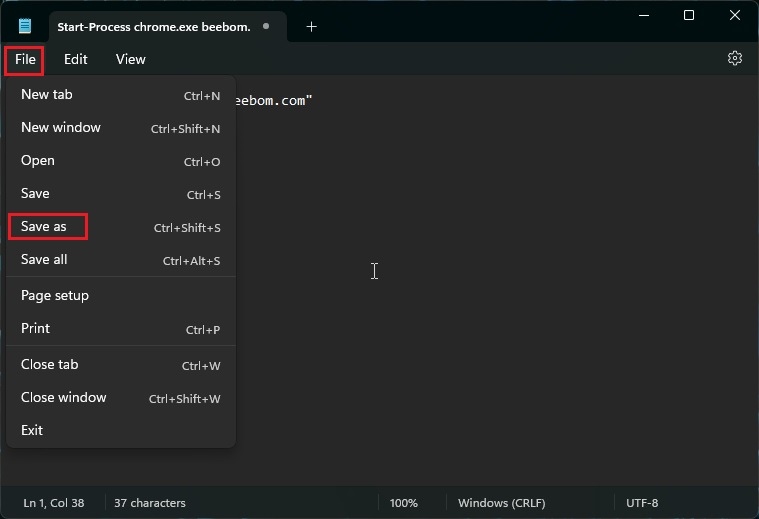Open the View menu

tap(131, 60)
